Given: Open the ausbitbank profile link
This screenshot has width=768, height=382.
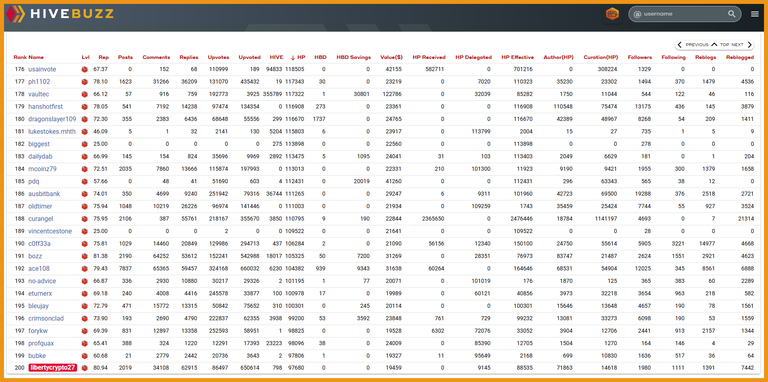Looking at the screenshot, I should click(x=44, y=194).
